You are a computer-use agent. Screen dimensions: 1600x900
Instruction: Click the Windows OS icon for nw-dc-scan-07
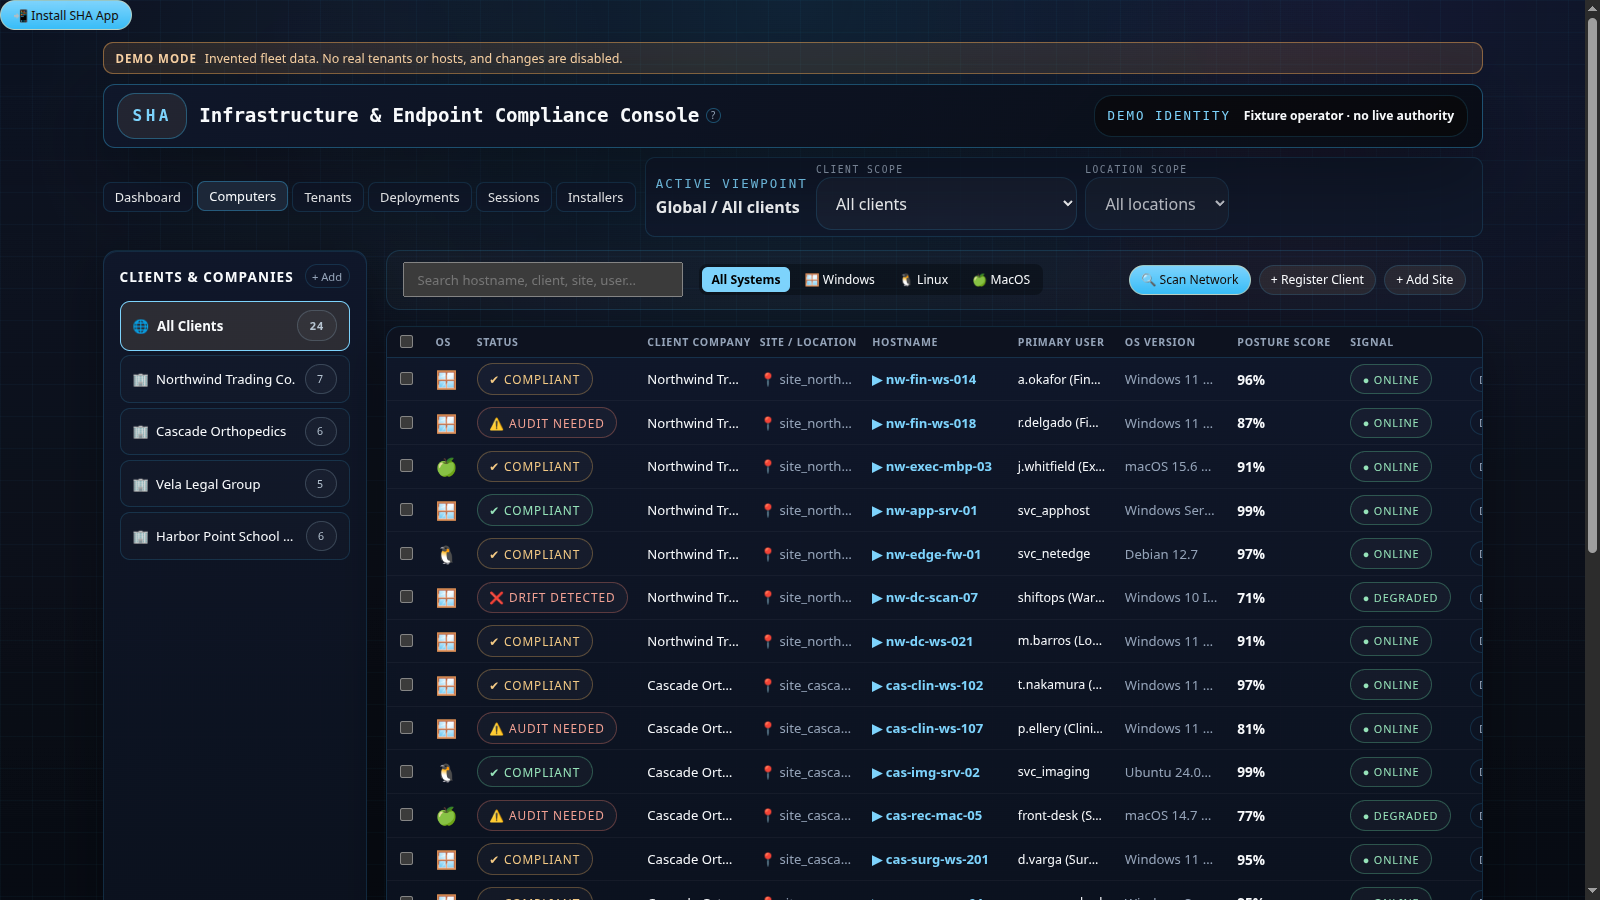pos(446,598)
